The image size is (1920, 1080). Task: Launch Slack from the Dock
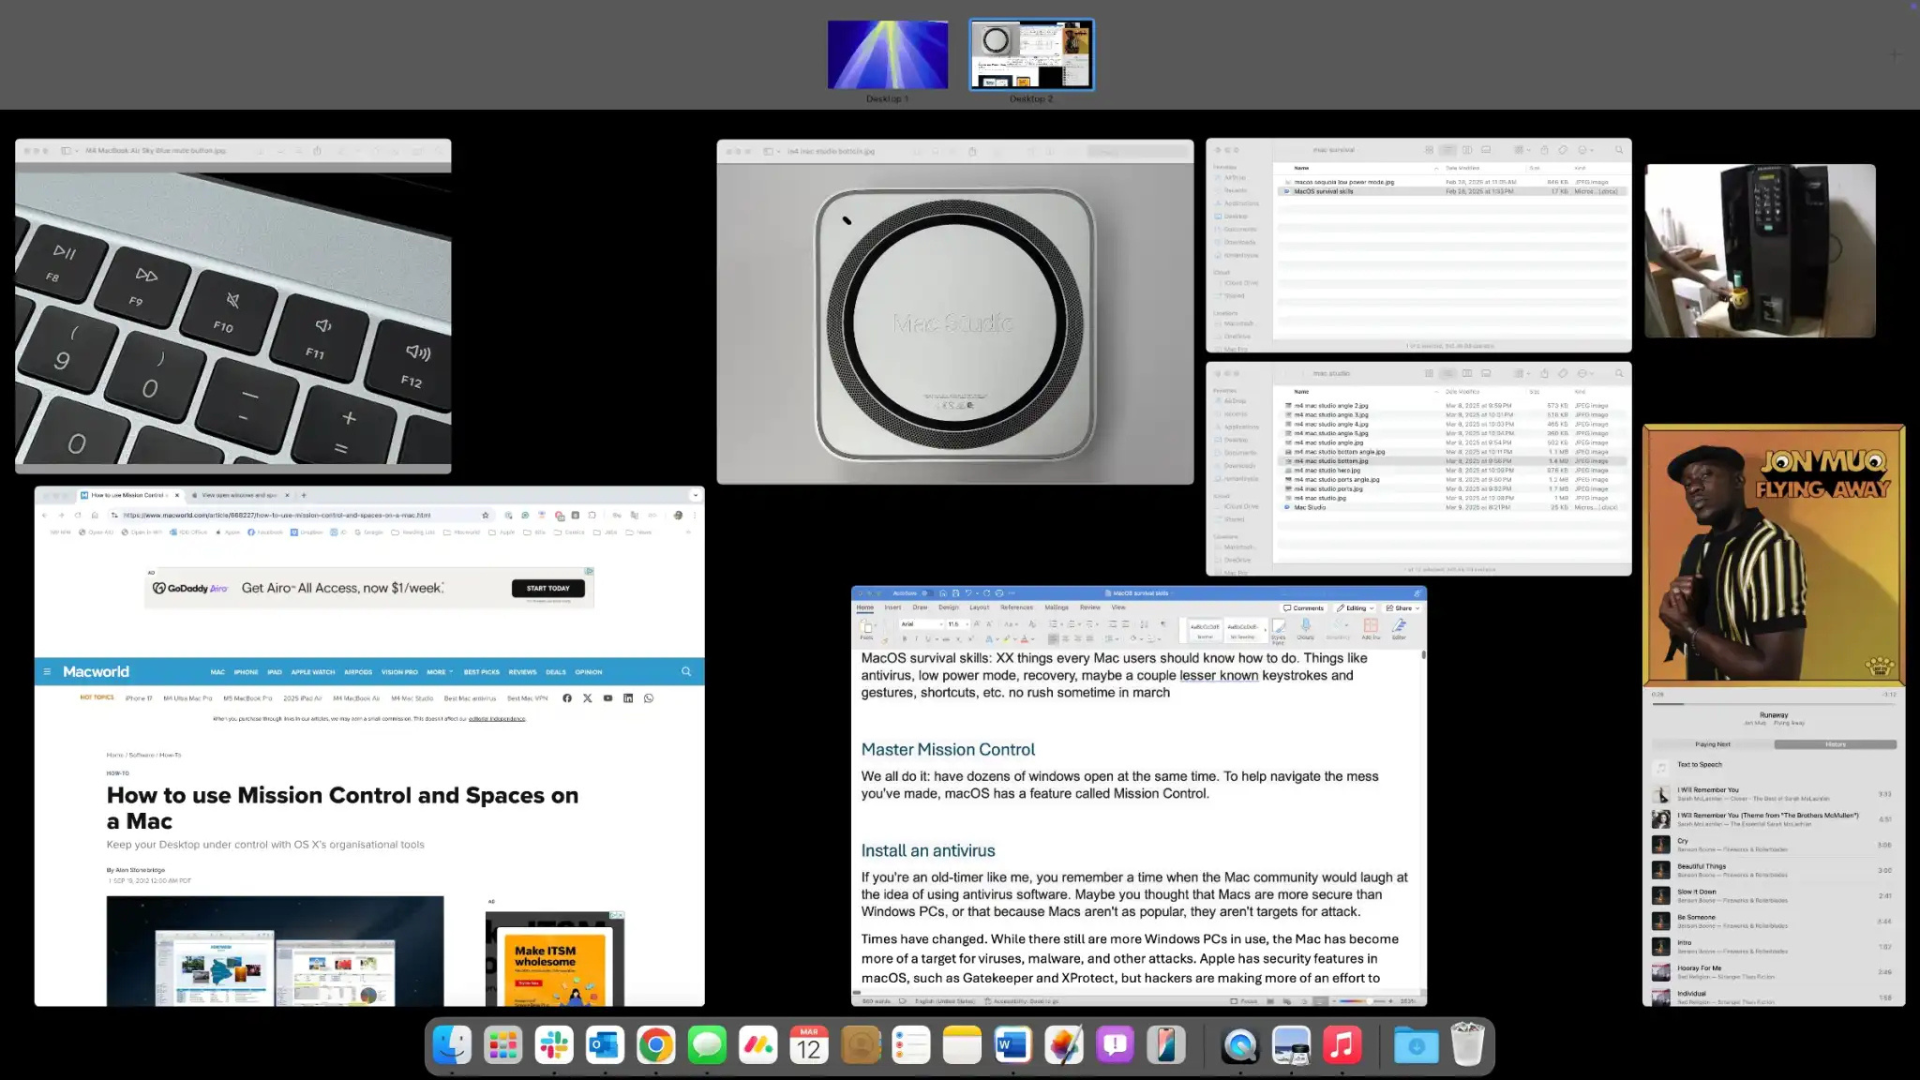554,1044
